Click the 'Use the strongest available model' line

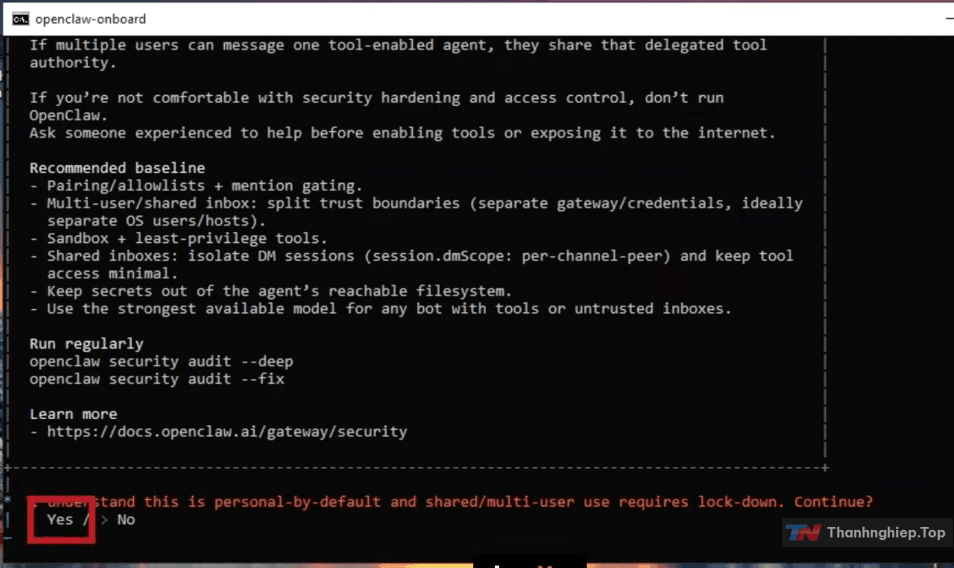[380, 309]
